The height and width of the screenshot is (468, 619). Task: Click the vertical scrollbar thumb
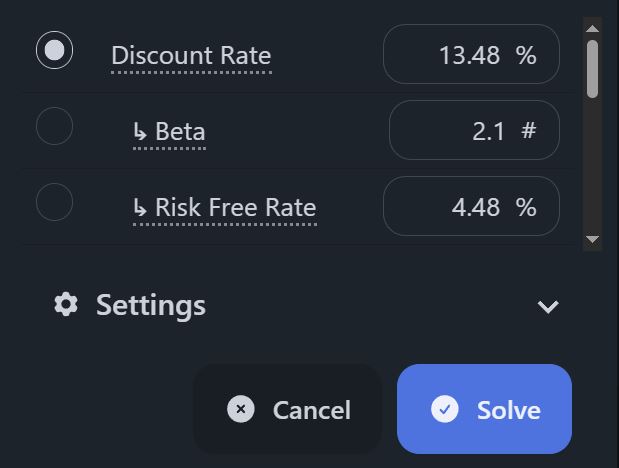[x=592, y=69]
